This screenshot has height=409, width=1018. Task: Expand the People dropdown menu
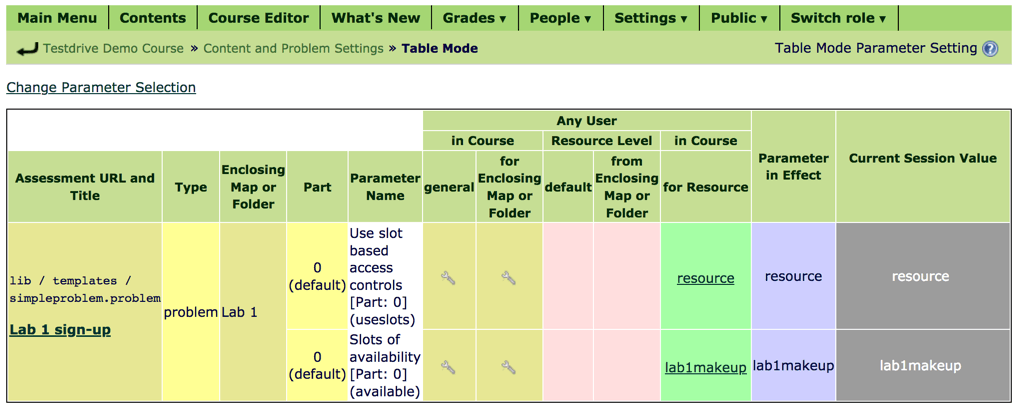coord(561,18)
